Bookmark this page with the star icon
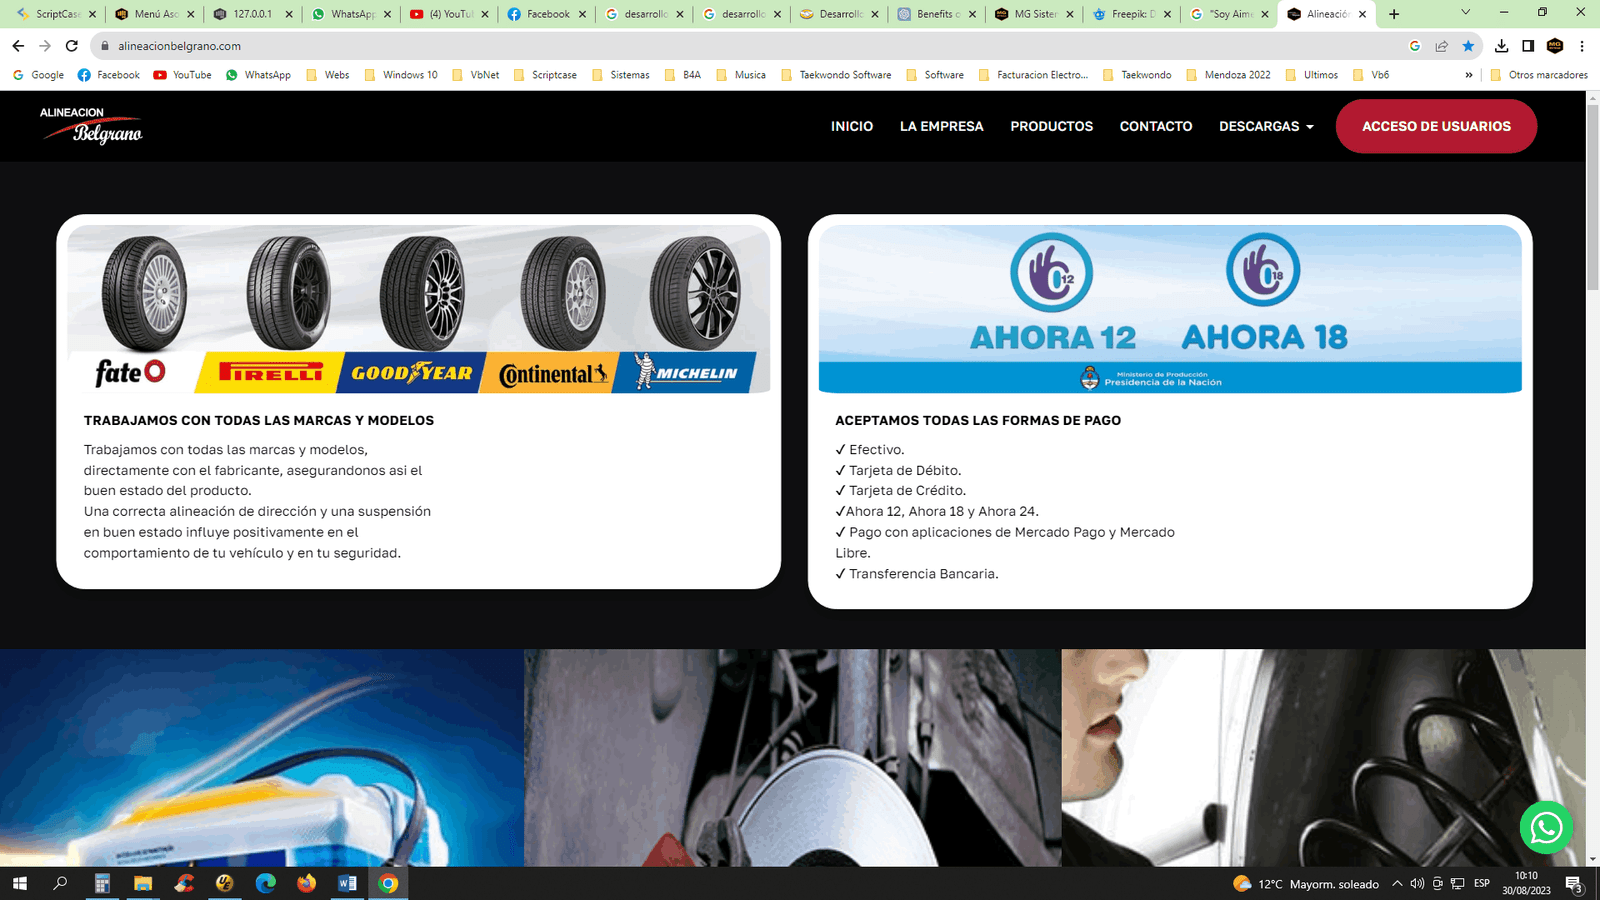1600x900 pixels. click(x=1468, y=46)
